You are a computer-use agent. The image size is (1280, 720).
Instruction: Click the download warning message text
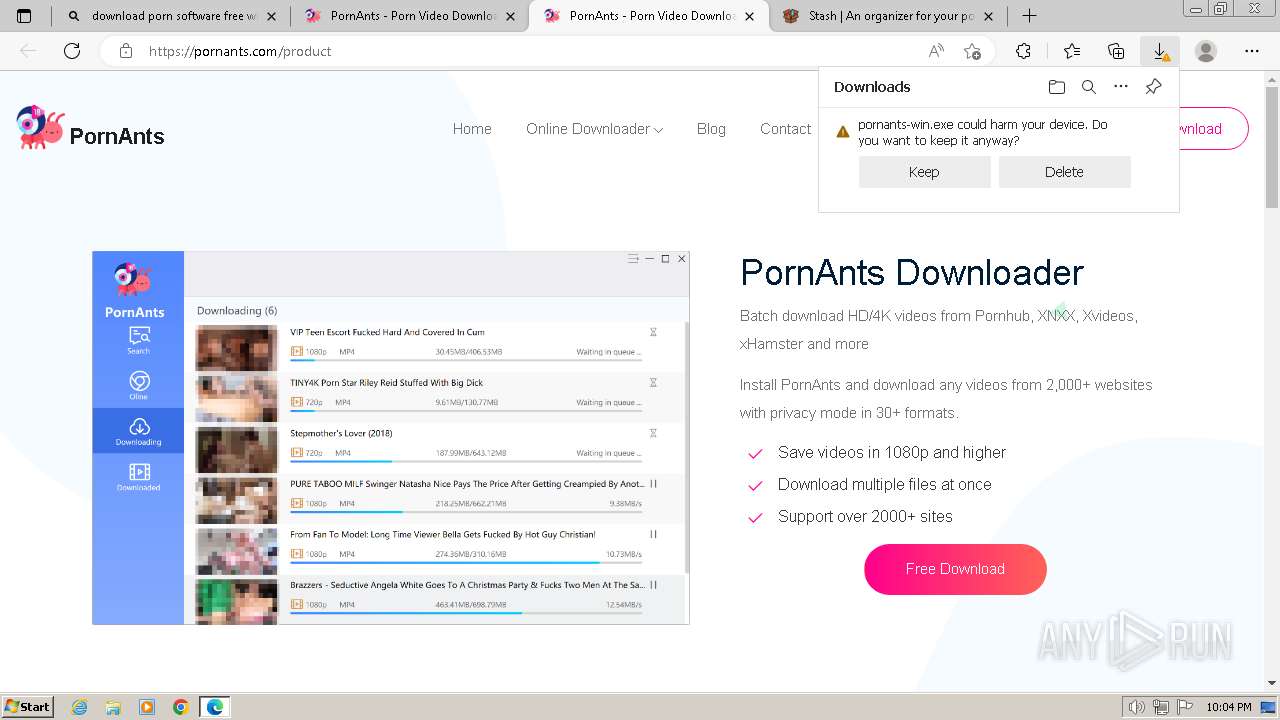[x=983, y=133]
